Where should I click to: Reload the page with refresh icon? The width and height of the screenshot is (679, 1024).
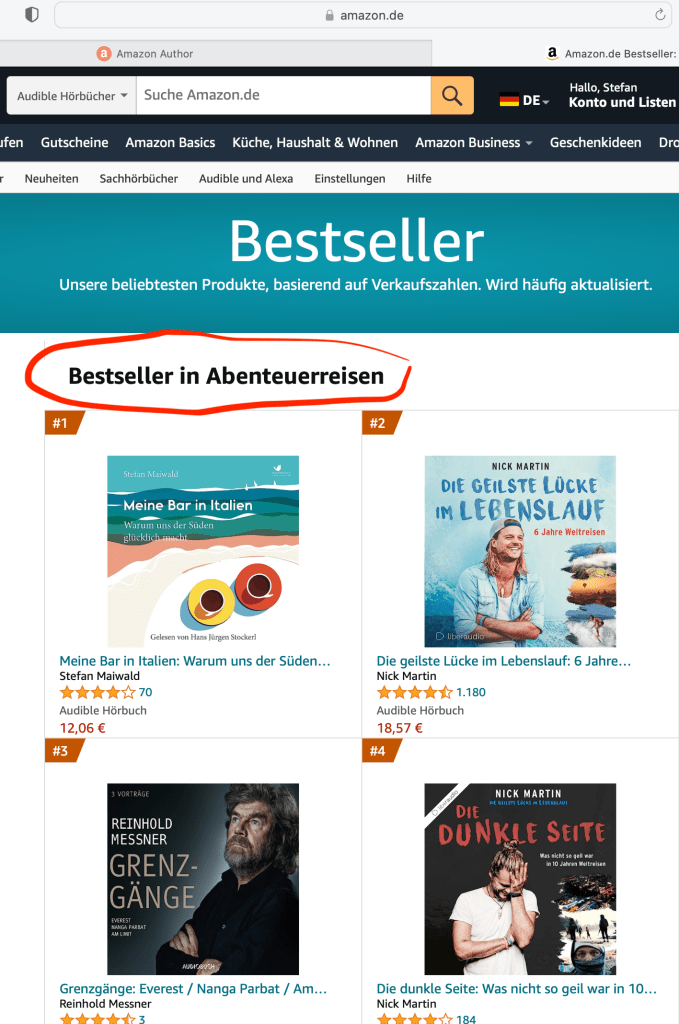tap(660, 14)
